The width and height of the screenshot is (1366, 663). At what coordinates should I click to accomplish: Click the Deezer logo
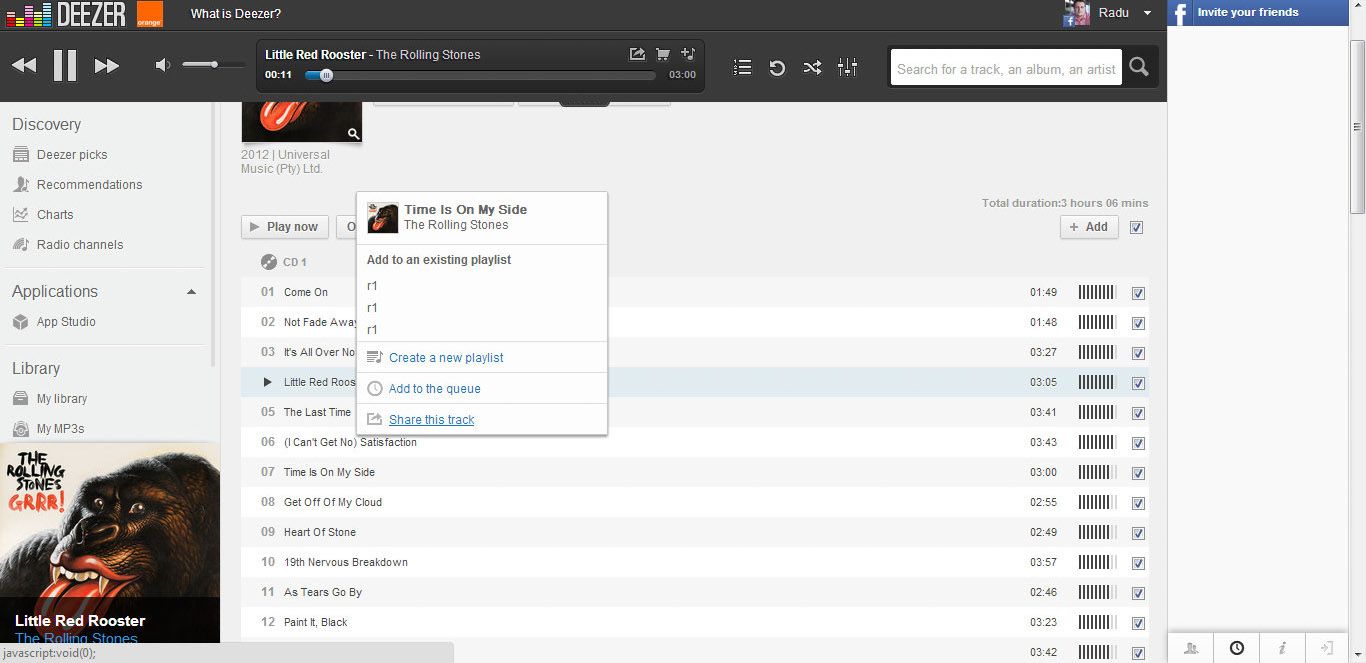click(66, 14)
